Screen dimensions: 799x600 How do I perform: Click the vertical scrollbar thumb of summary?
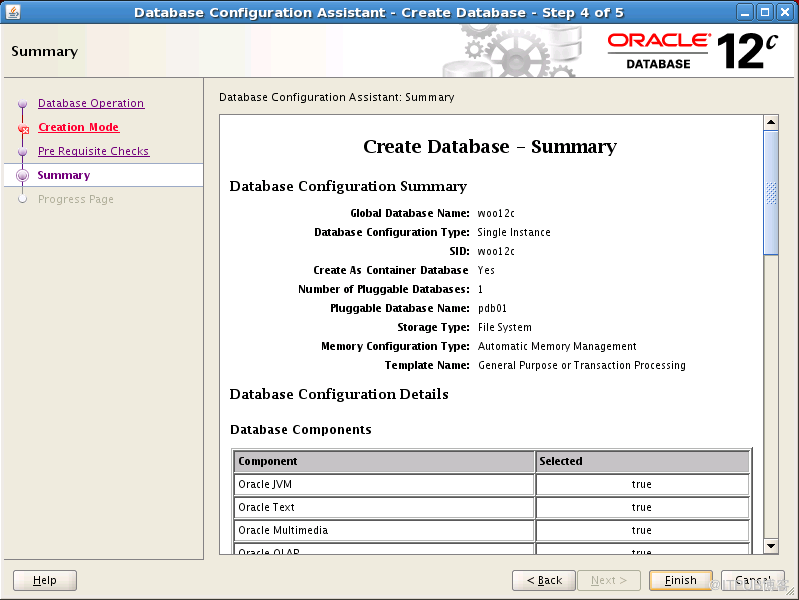(x=771, y=193)
